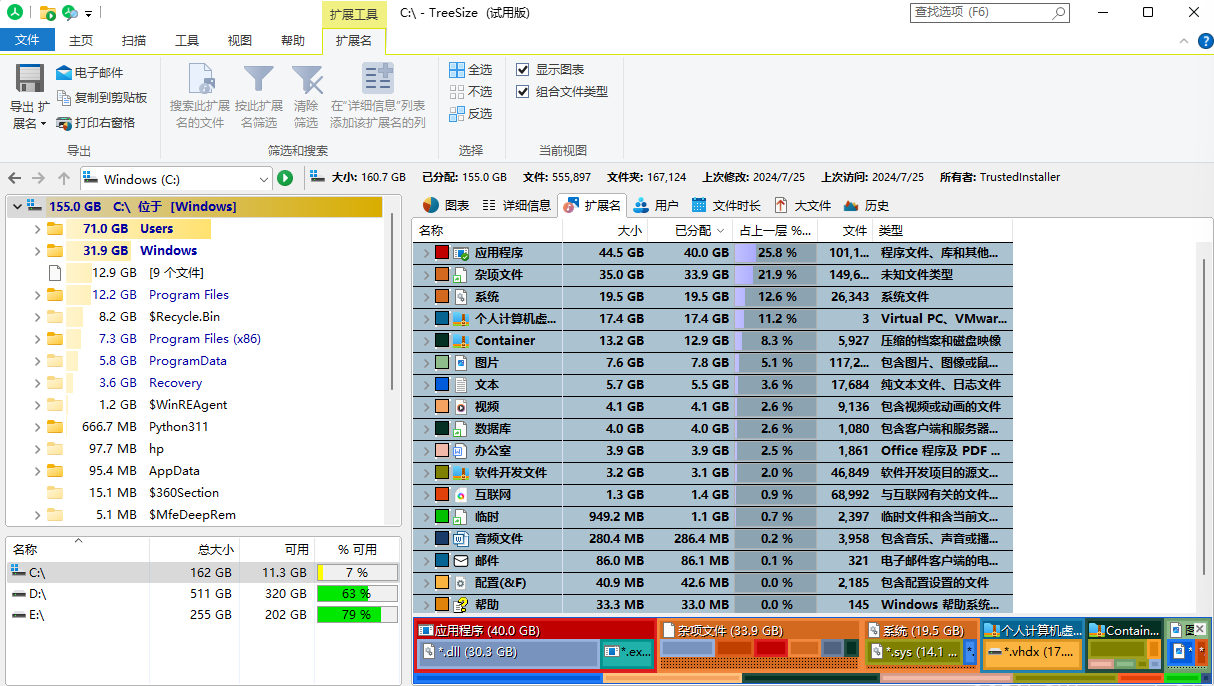The image size is (1214, 686).
Task: Open the Windows (C:) drive dropdown
Action: coord(262,177)
